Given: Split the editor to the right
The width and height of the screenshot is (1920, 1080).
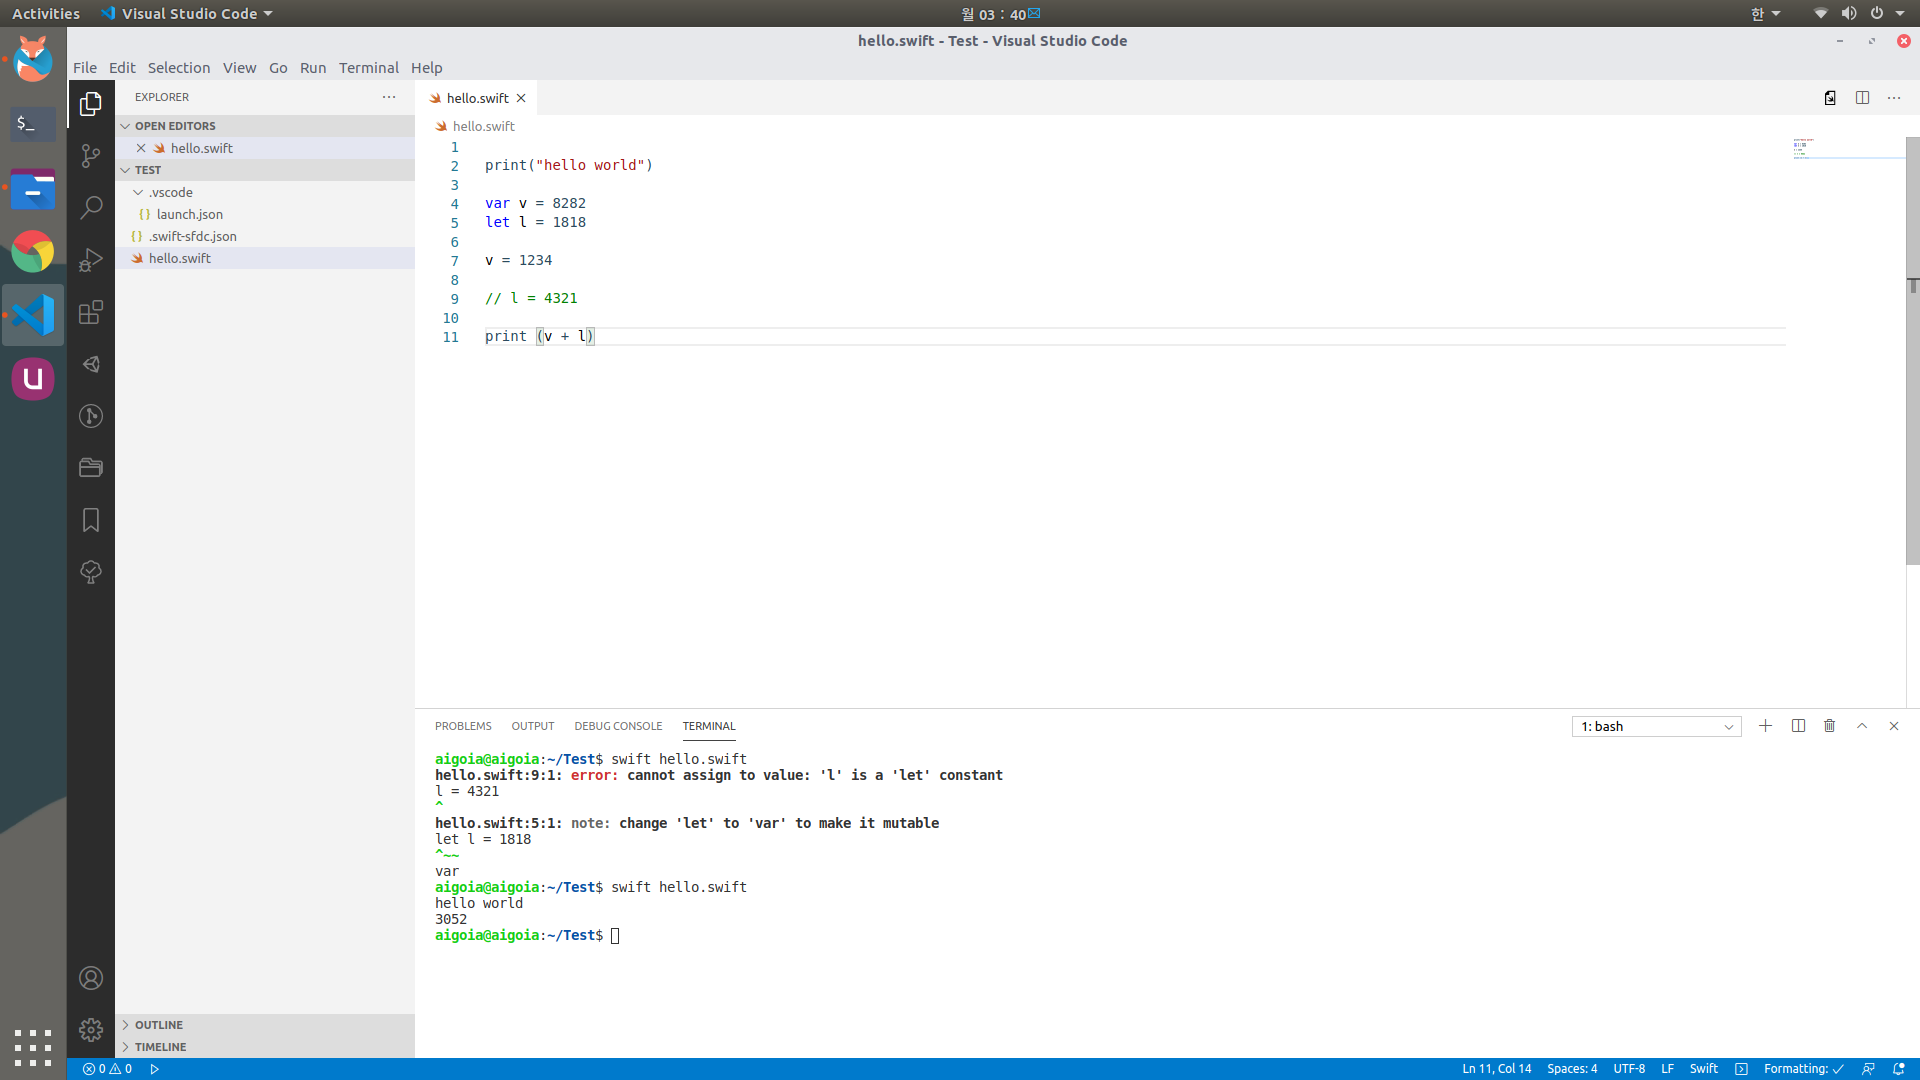Looking at the screenshot, I should [1862, 98].
